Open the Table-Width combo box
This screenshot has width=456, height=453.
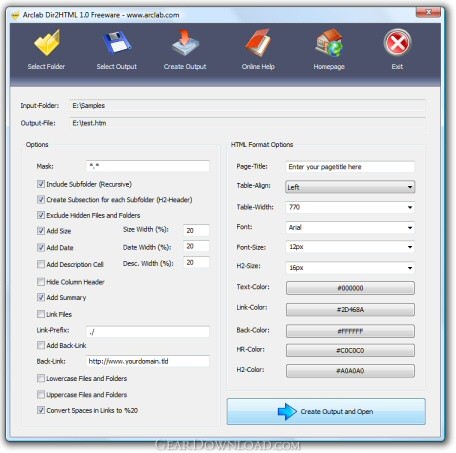[x=350, y=207]
